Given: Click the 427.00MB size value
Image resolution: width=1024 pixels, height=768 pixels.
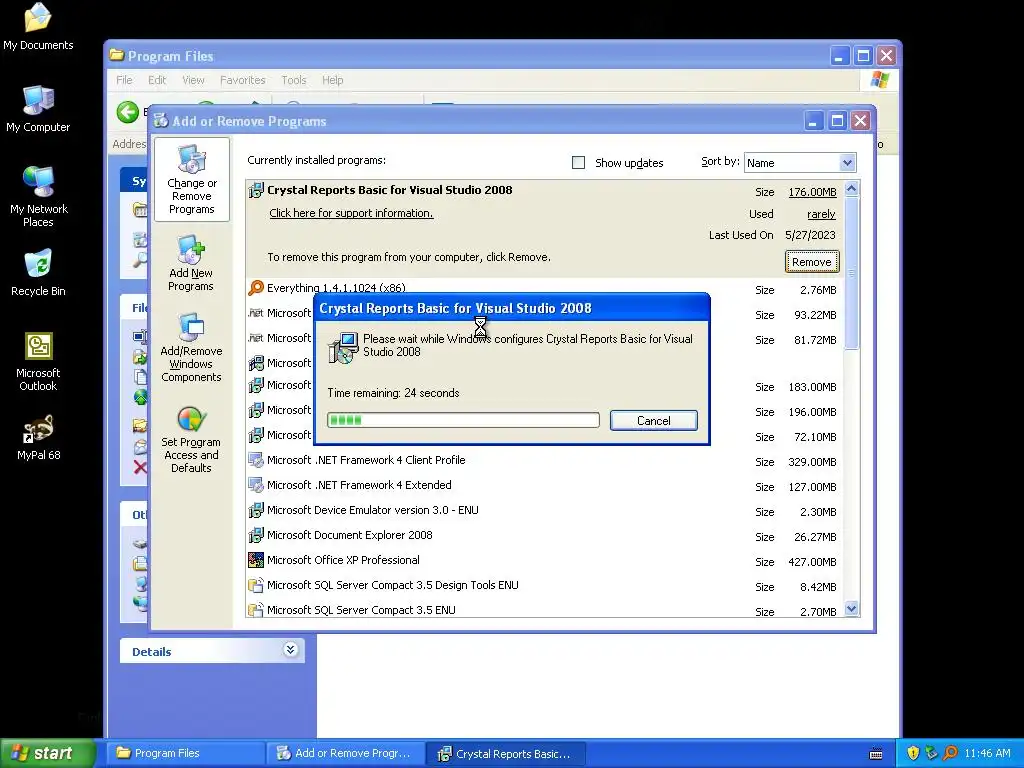Looking at the screenshot, I should (x=812, y=562).
